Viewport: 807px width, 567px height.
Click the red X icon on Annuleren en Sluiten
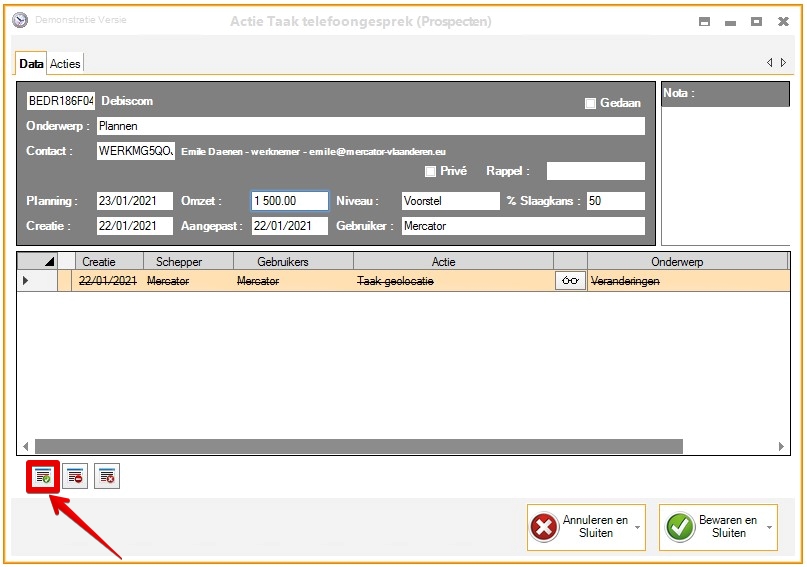(544, 527)
